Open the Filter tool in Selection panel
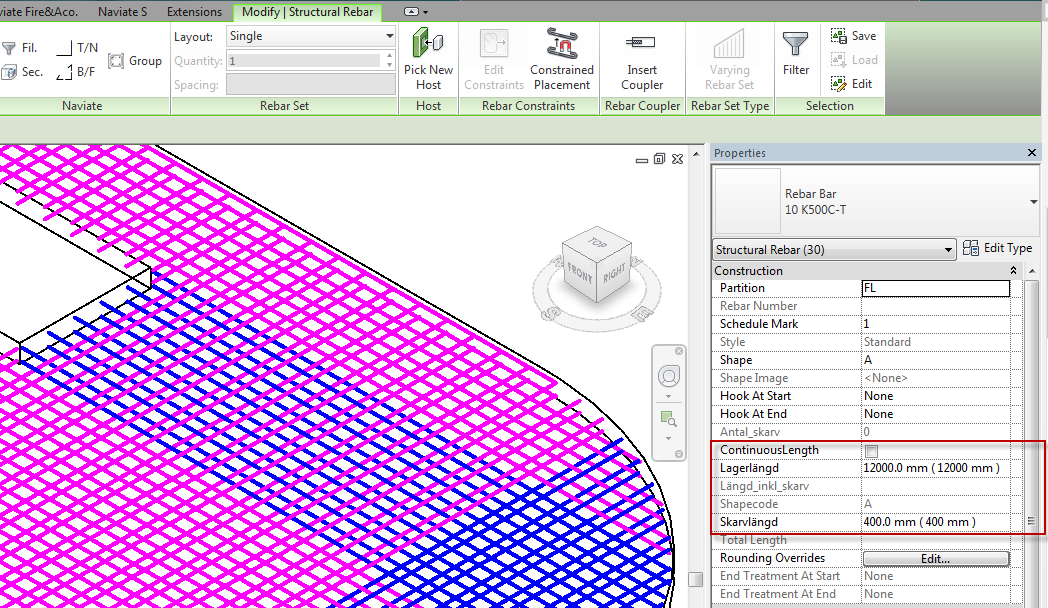 (795, 60)
